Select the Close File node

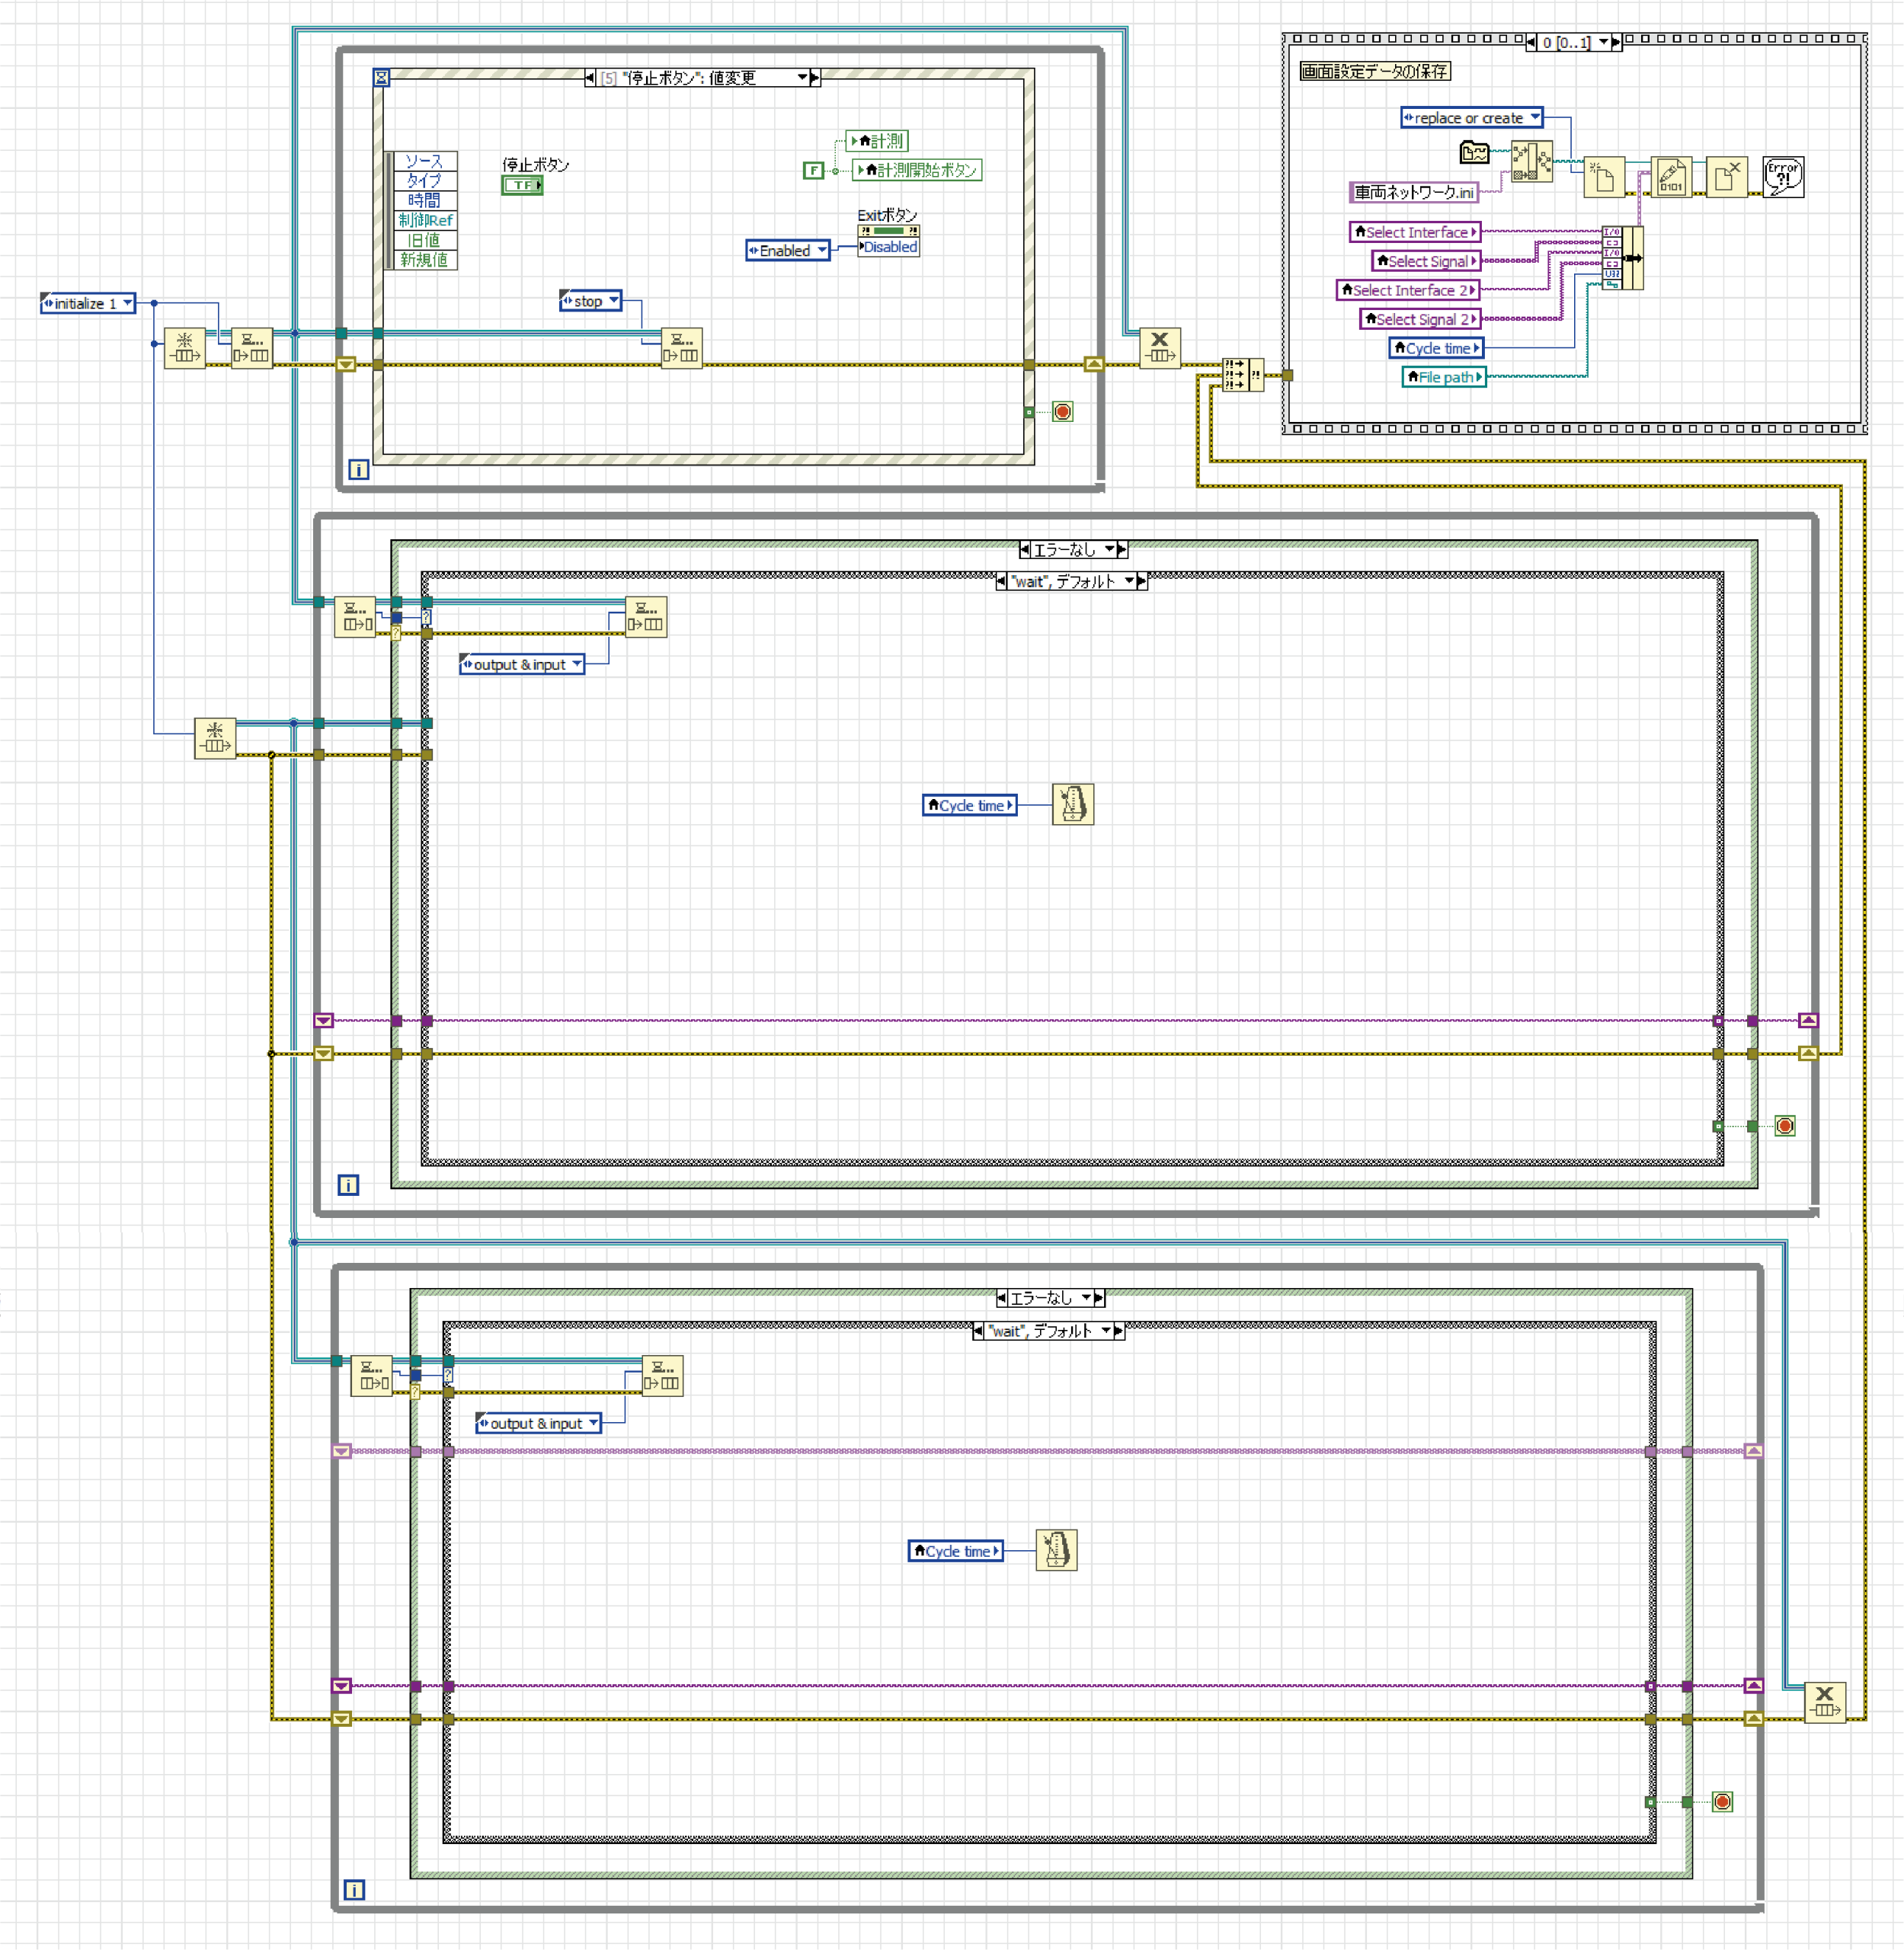1726,177
